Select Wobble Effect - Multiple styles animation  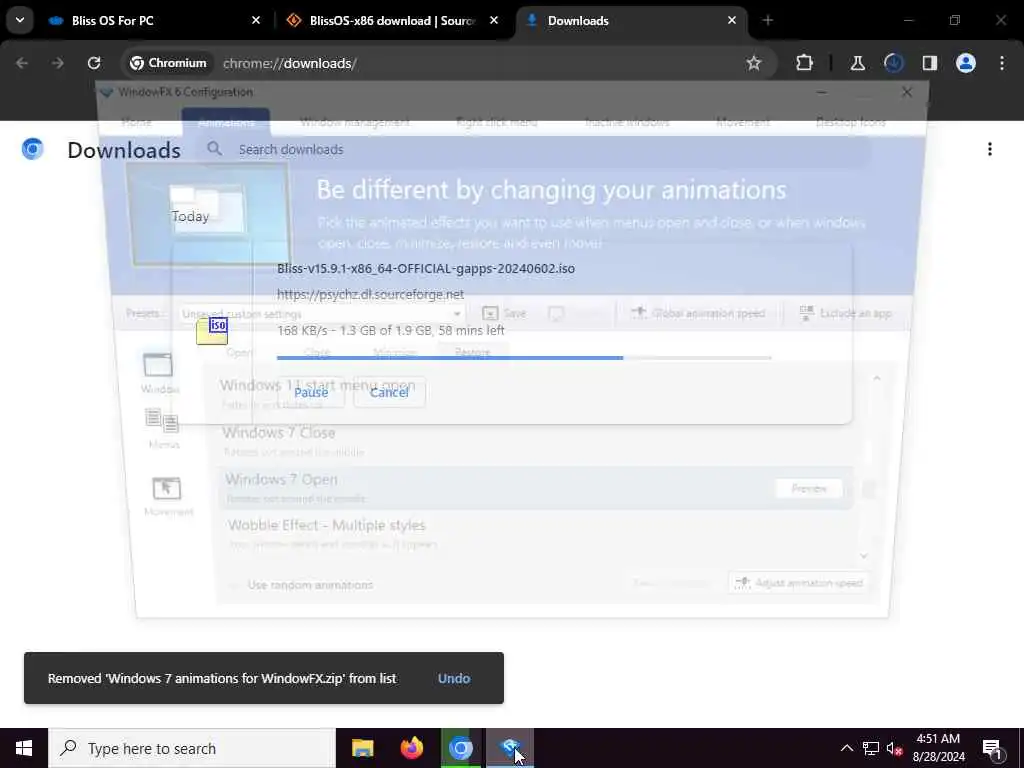tap(537, 534)
